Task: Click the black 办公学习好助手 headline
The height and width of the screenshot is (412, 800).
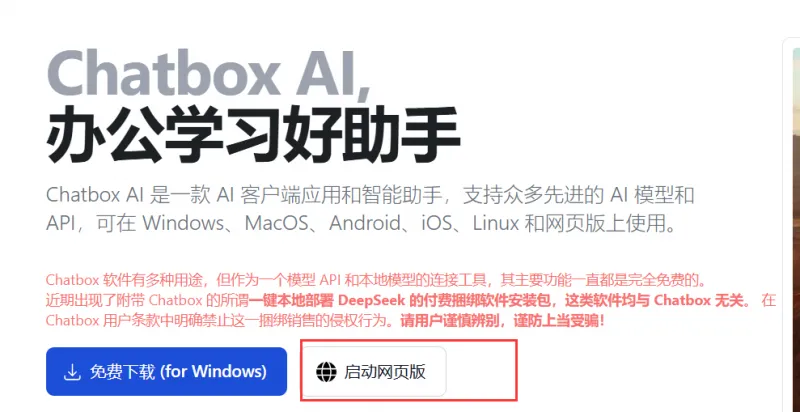Action: pyautogui.click(x=253, y=135)
